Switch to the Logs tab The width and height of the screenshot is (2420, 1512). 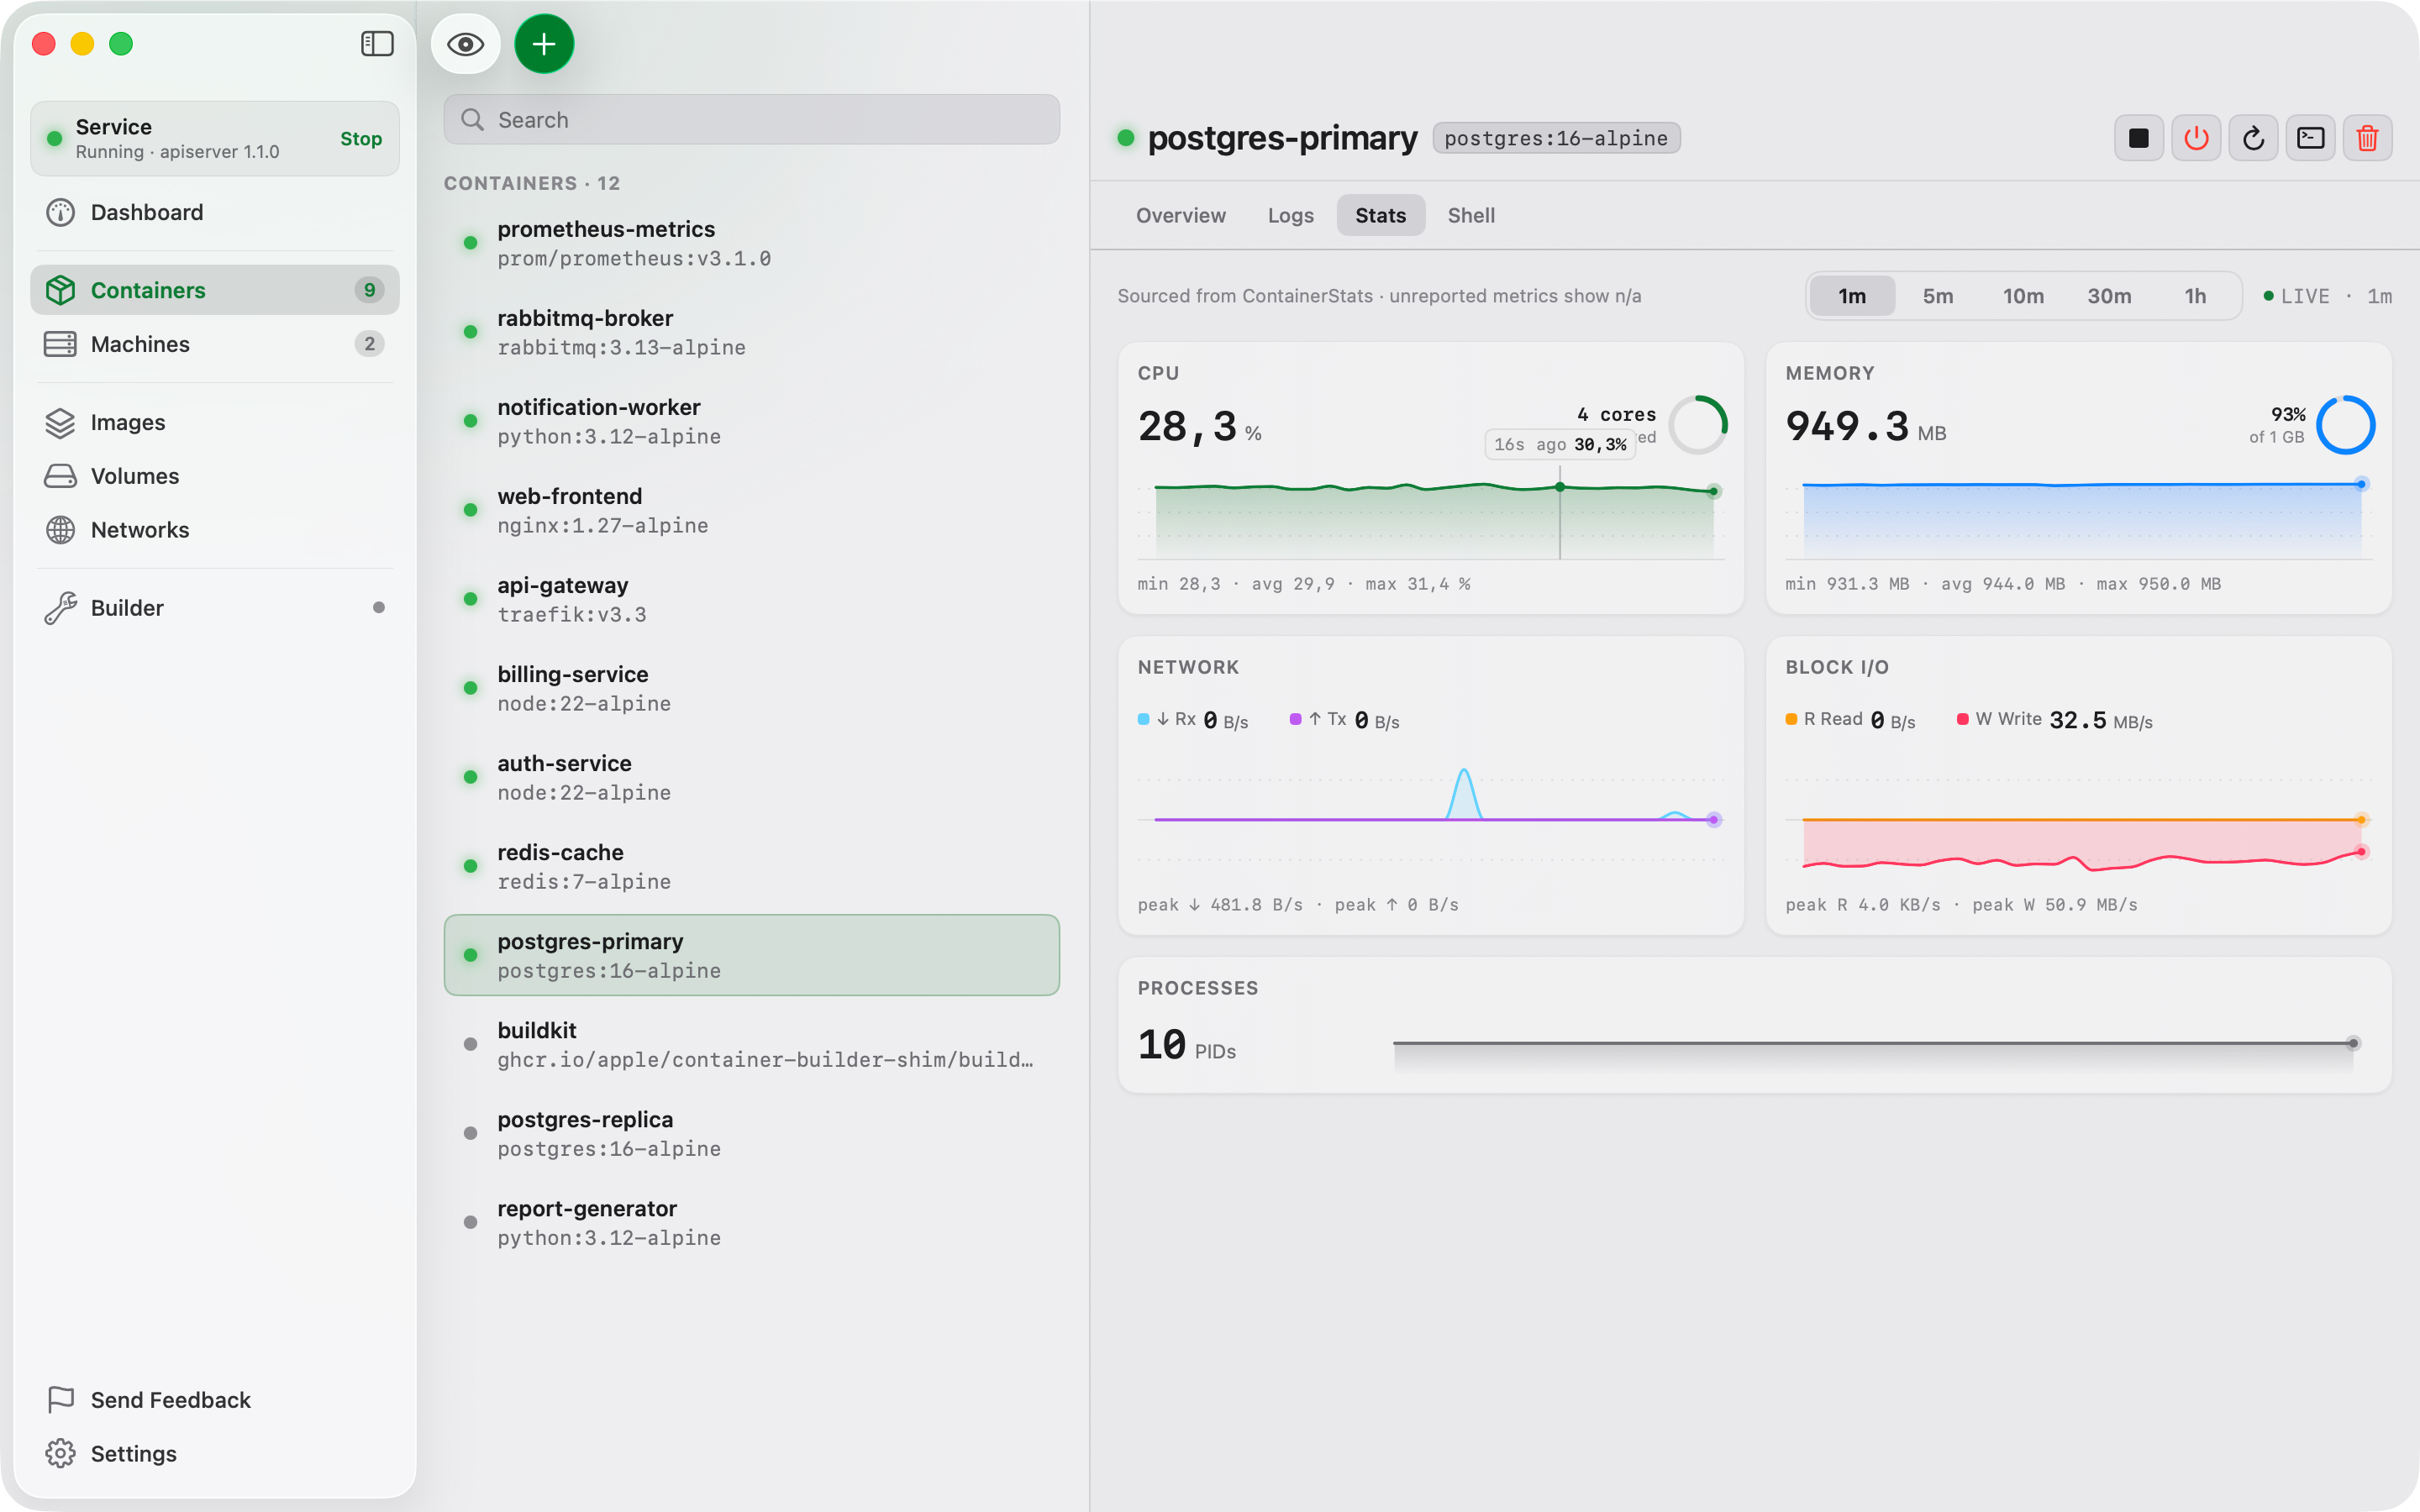click(x=1291, y=215)
